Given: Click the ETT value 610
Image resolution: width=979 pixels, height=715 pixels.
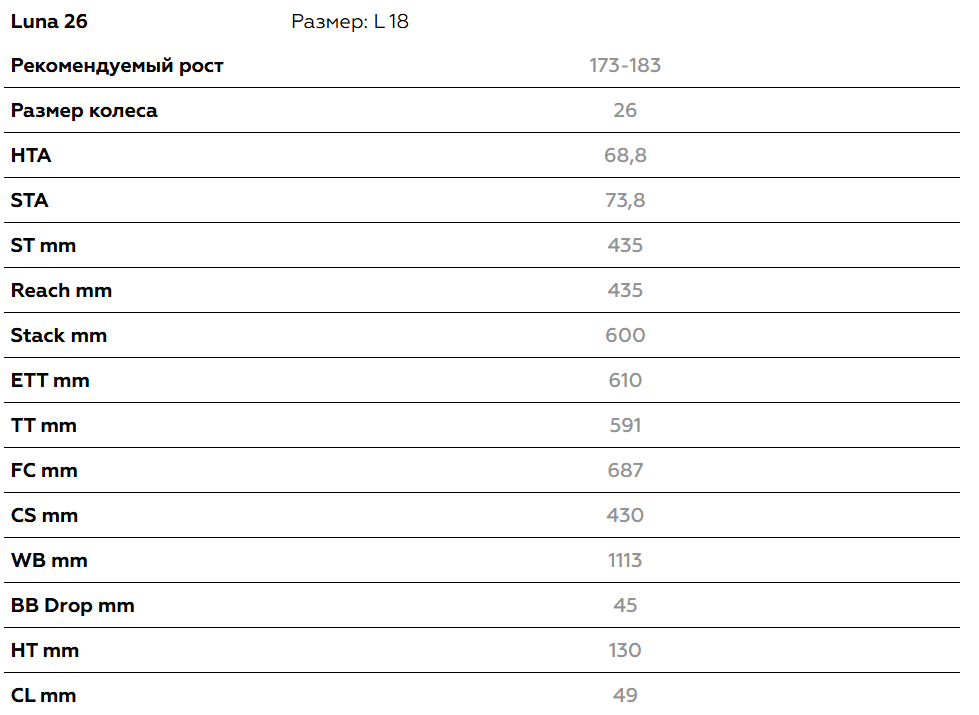Looking at the screenshot, I should [x=625, y=381].
